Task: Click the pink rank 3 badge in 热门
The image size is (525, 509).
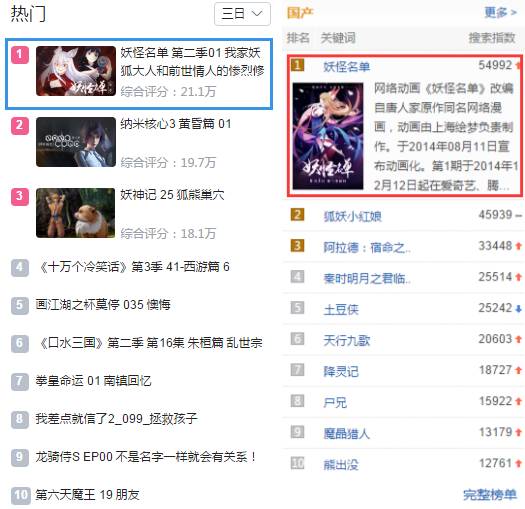Action: 20,197
